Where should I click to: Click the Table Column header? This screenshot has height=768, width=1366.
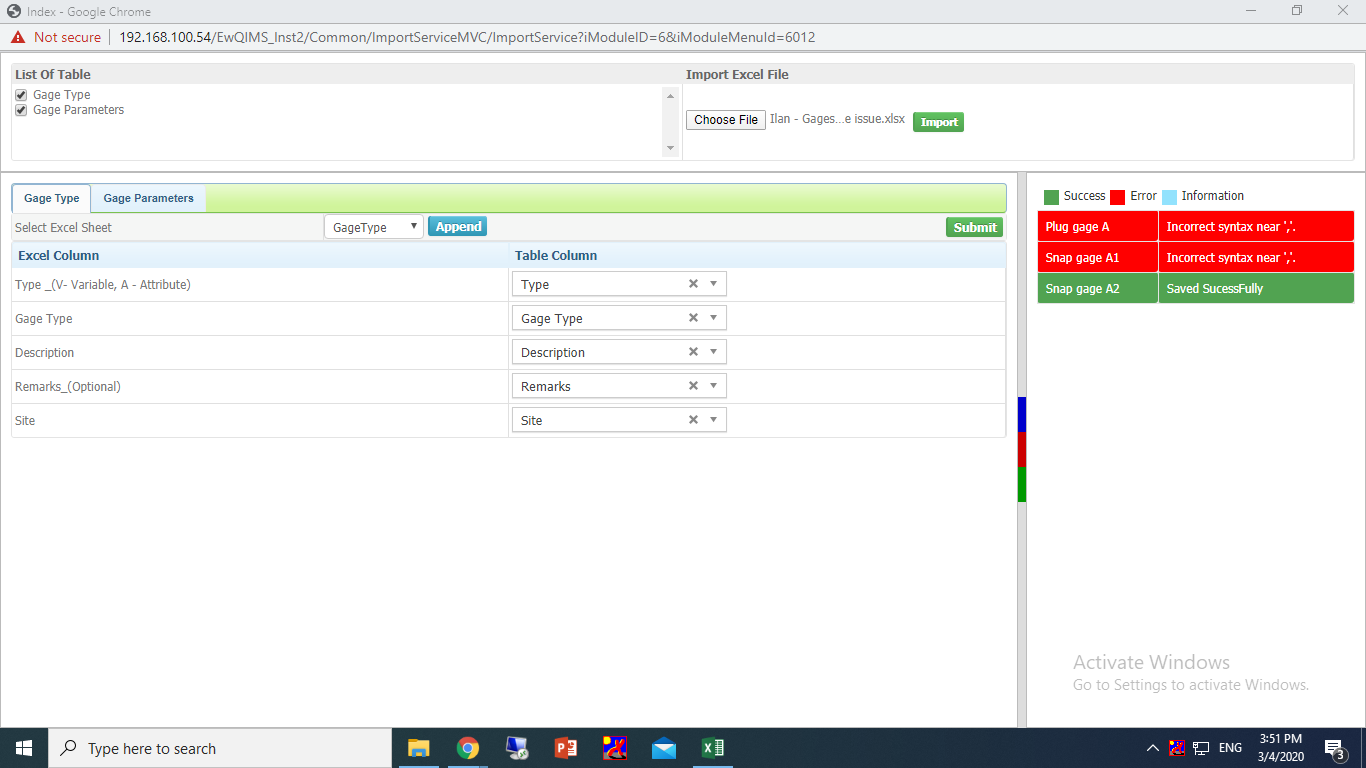tap(556, 256)
